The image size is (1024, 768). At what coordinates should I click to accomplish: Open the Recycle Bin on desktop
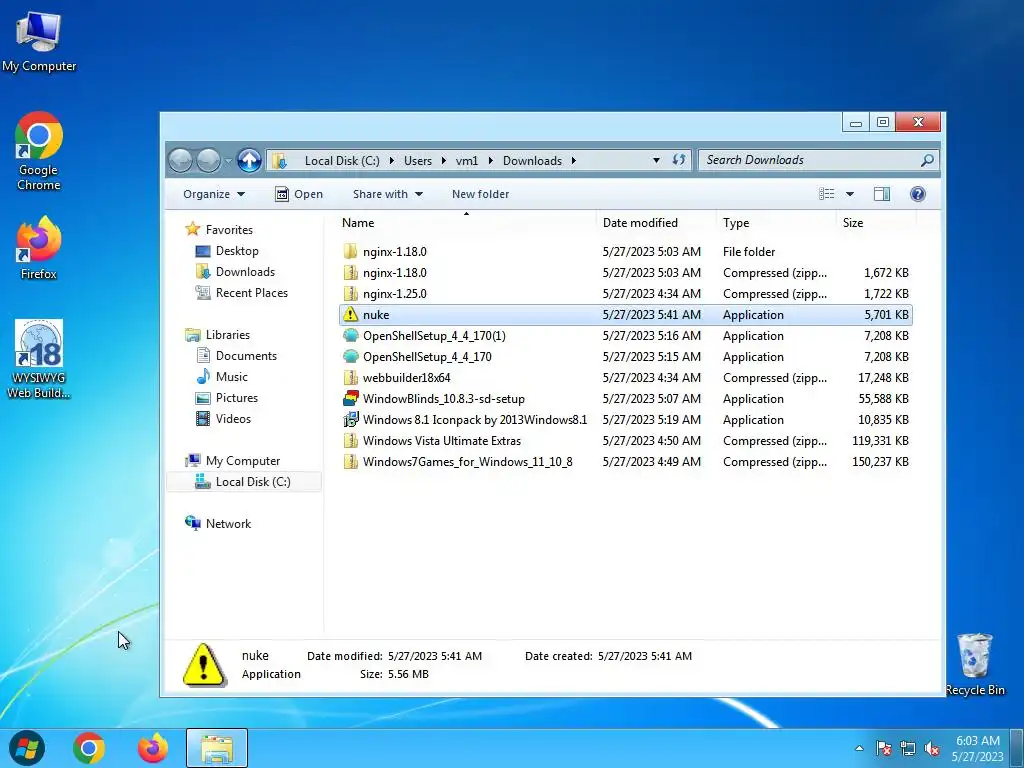(975, 664)
